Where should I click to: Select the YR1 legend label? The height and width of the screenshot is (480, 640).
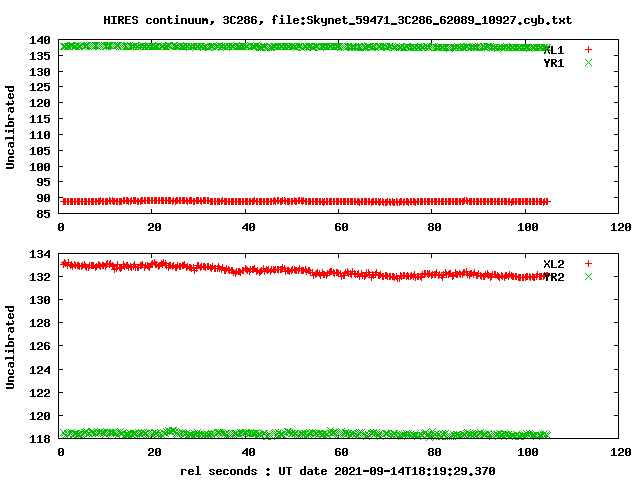[554, 63]
